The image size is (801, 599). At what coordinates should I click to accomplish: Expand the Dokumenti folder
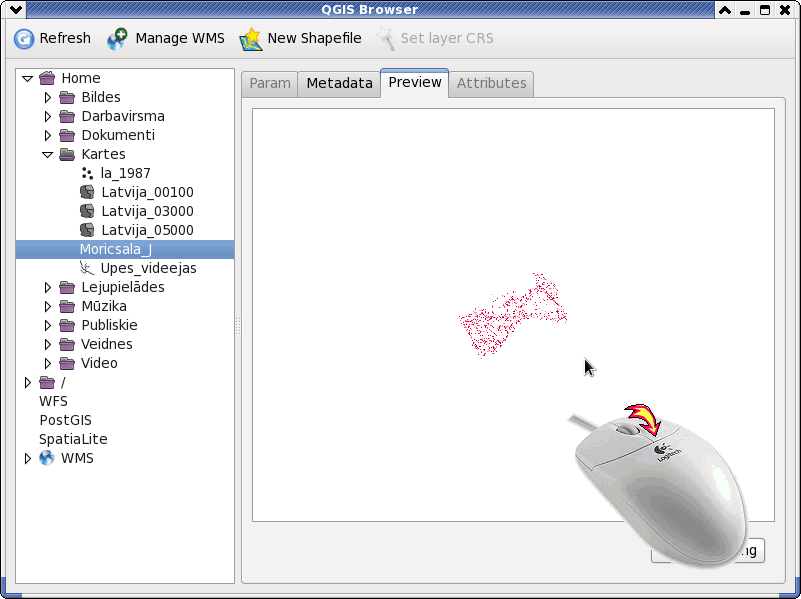pos(48,135)
